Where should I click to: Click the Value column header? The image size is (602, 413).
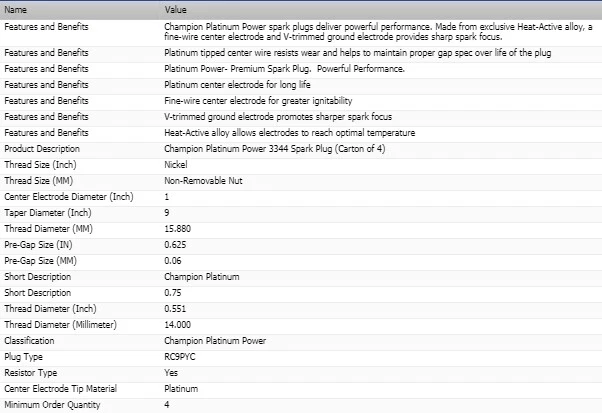pyautogui.click(x=175, y=10)
